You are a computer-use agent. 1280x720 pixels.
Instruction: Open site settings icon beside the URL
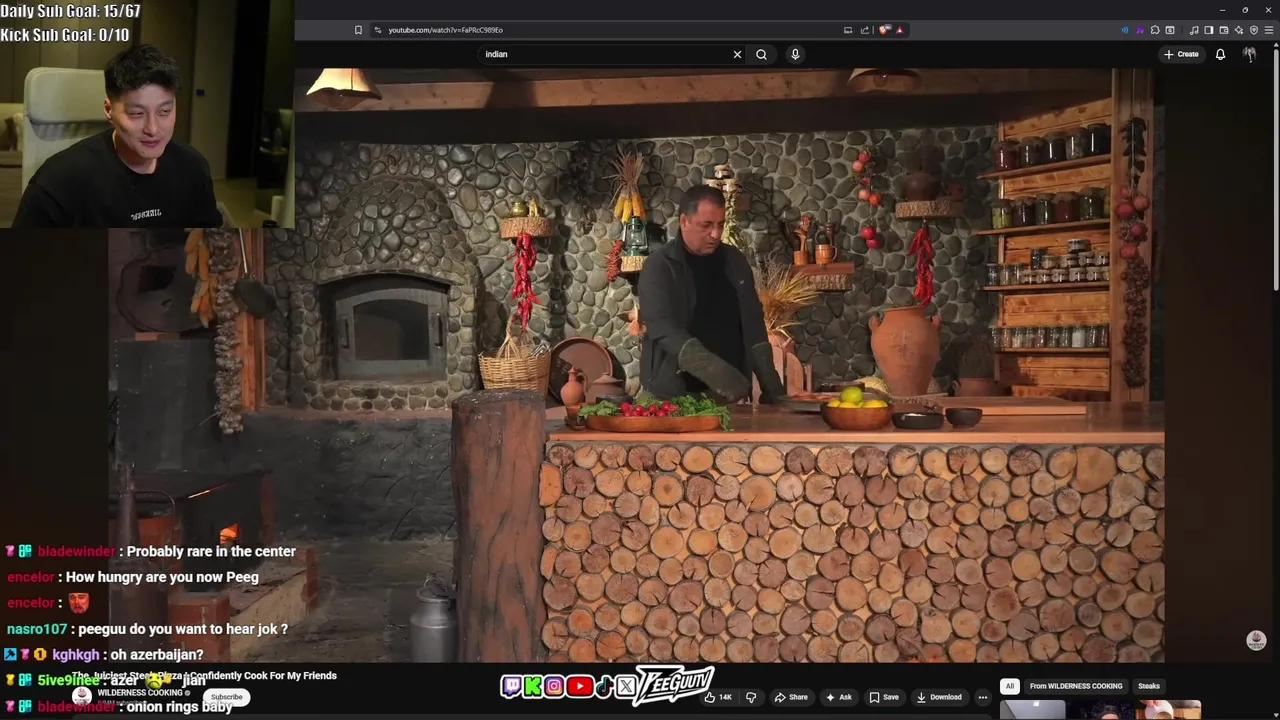pos(378,30)
